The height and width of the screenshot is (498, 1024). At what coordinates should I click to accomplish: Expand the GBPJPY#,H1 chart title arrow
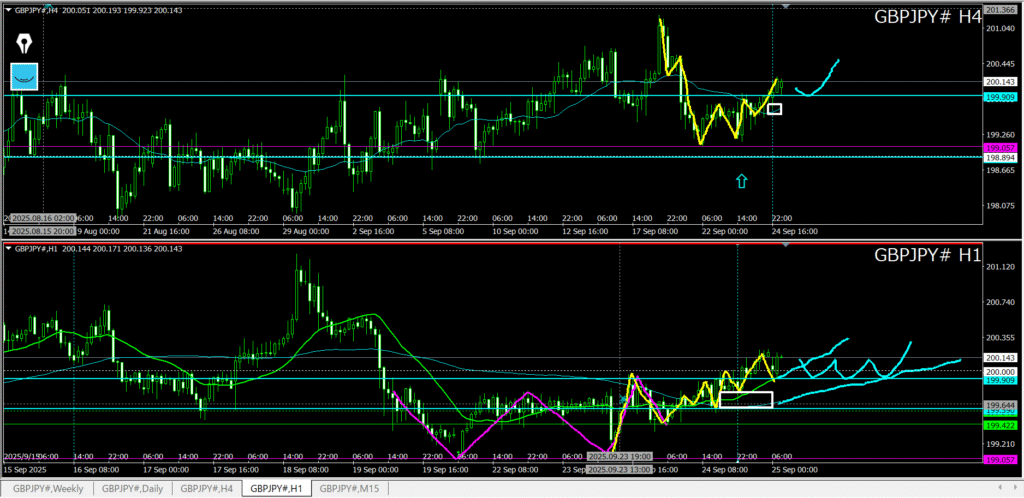point(6,248)
